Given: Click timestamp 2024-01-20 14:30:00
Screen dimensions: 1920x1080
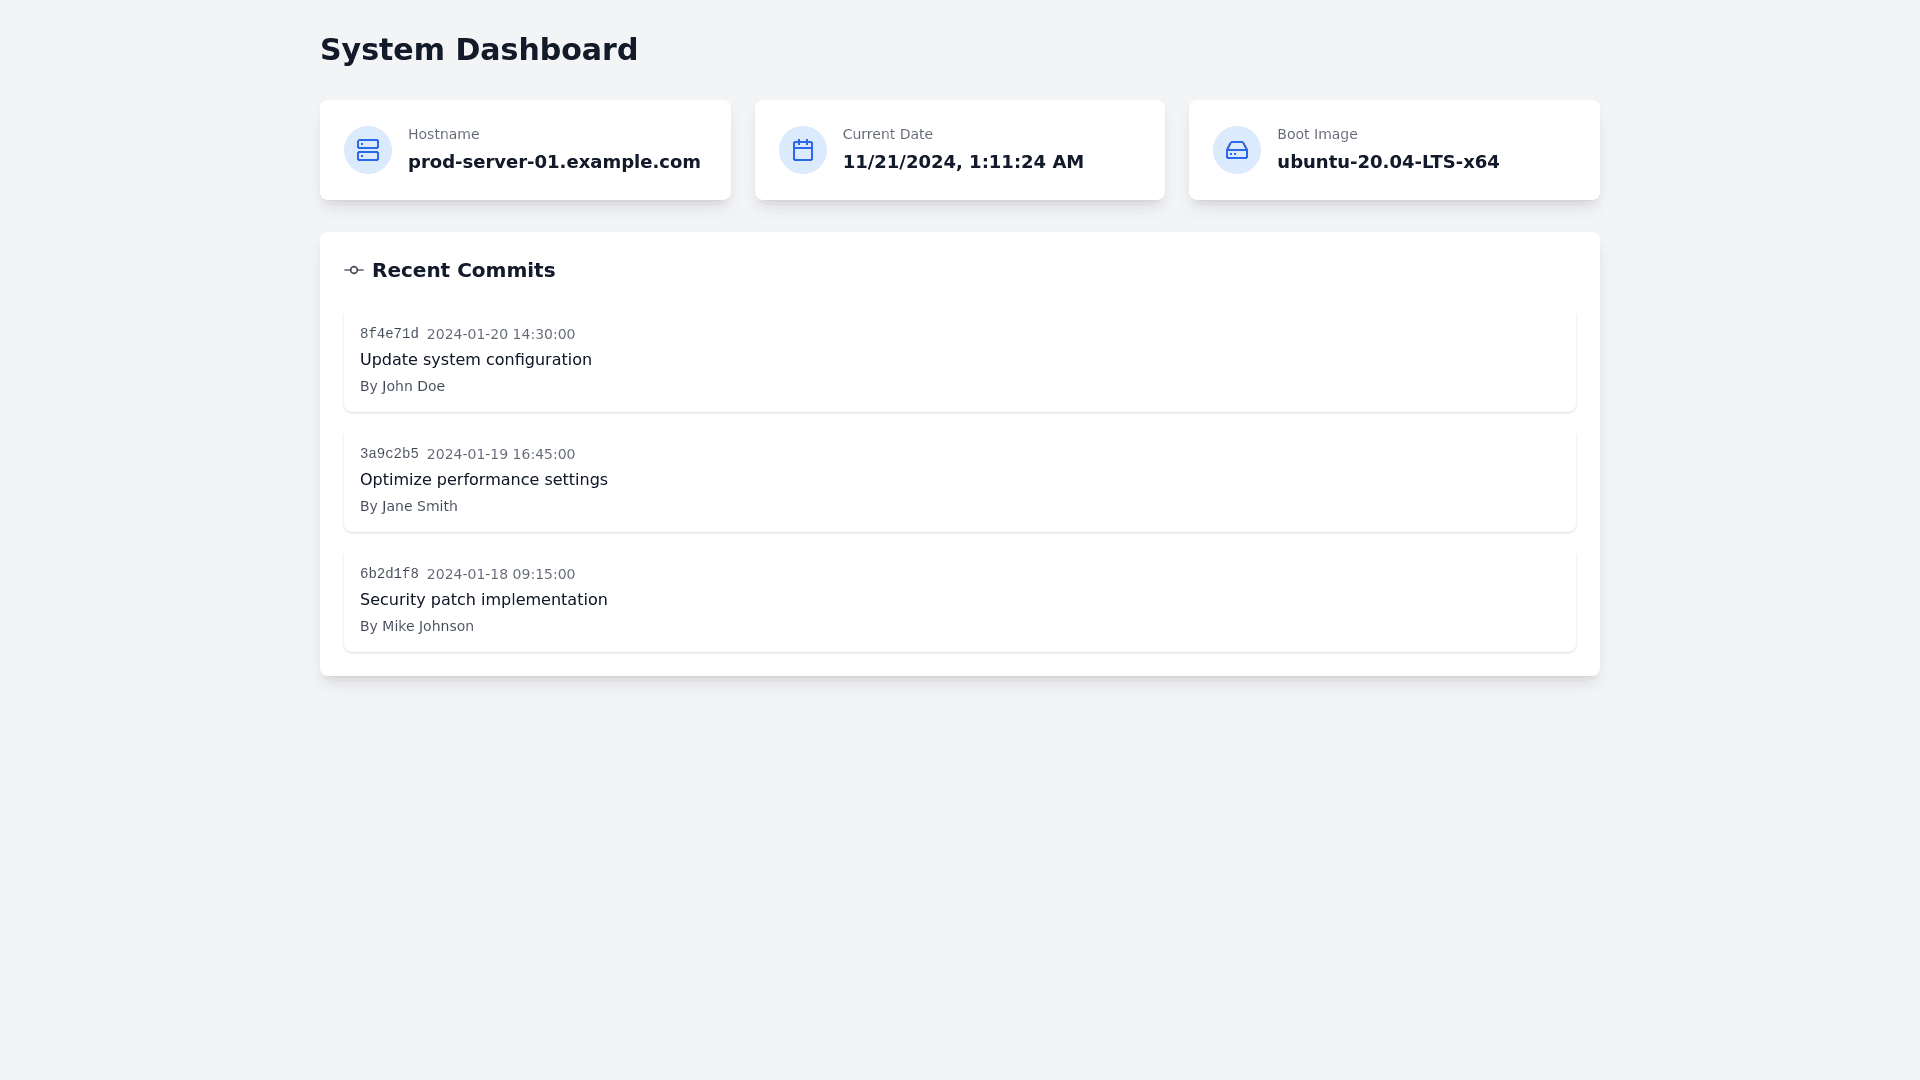Looking at the screenshot, I should click(x=500, y=334).
